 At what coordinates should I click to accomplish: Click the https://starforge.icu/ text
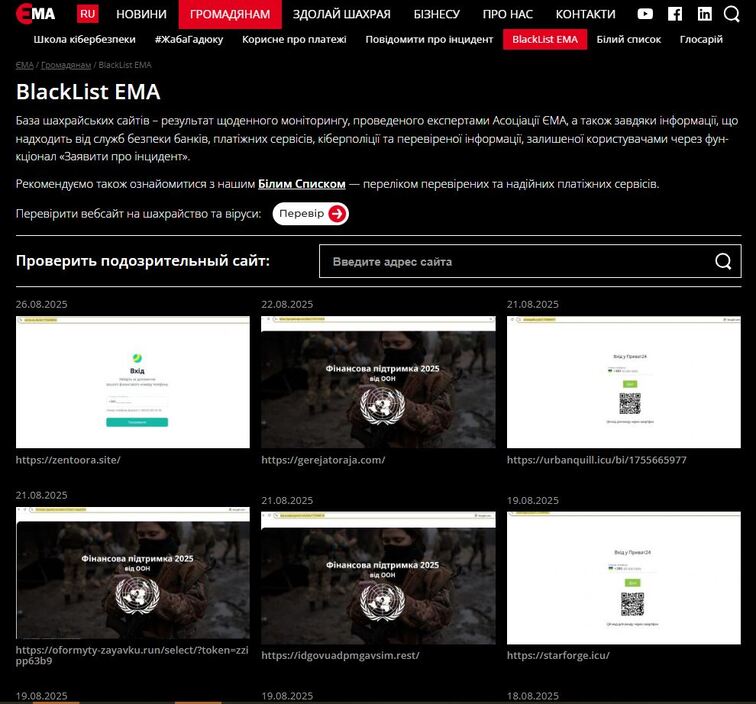pyautogui.click(x=558, y=655)
